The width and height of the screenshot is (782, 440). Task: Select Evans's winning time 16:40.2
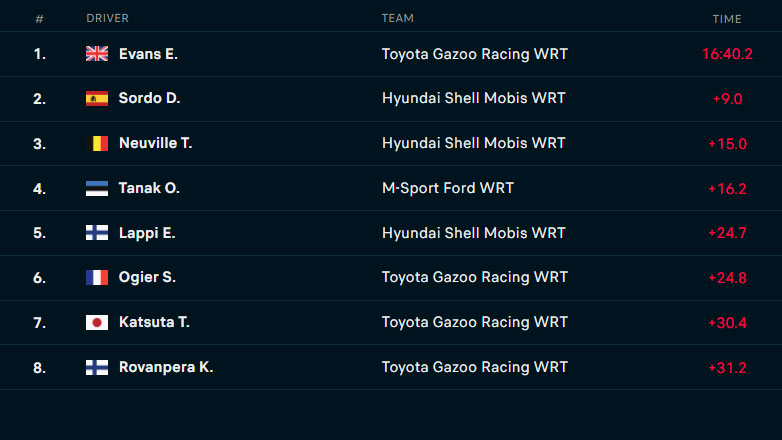coord(727,54)
